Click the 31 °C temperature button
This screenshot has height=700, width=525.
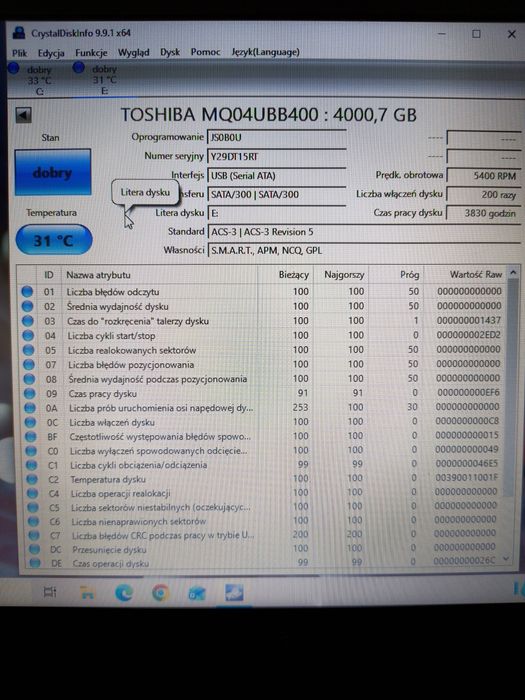[x=54, y=241]
